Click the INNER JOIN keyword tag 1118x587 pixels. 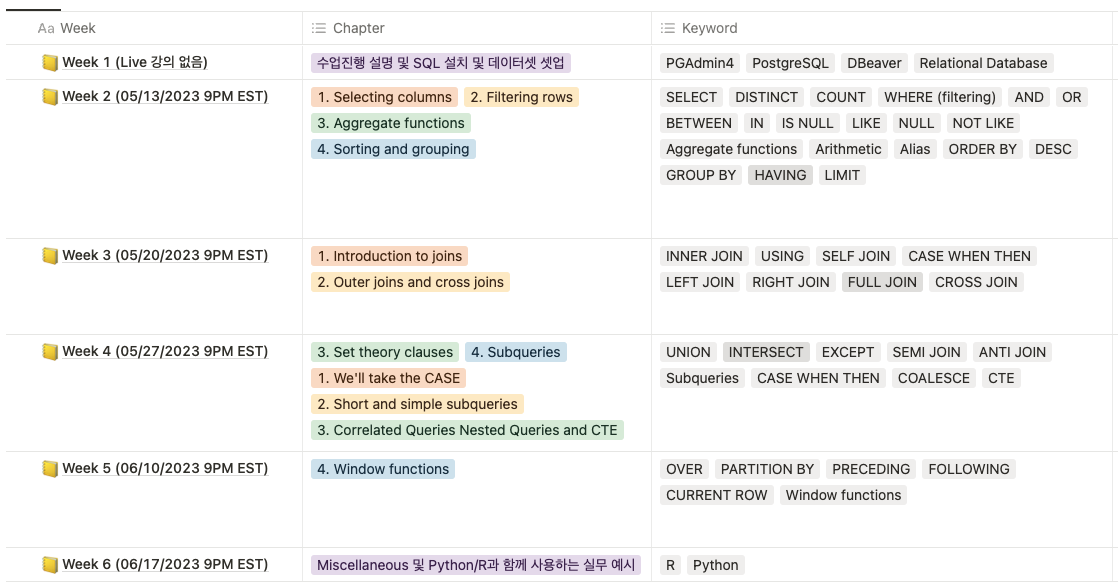[704, 256]
